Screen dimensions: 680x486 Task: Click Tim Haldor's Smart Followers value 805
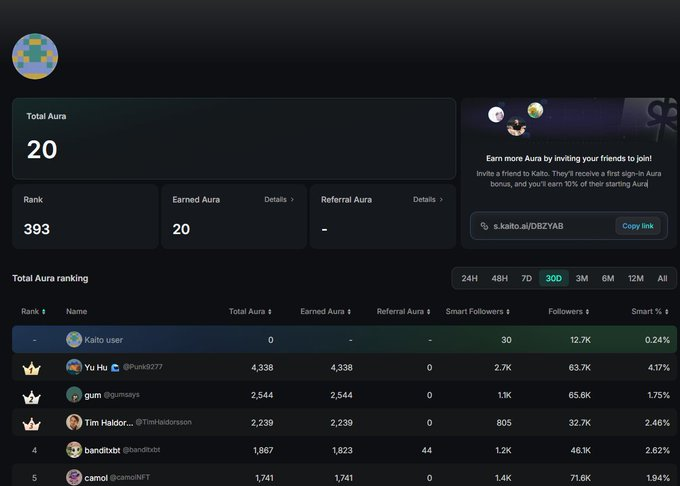coord(504,423)
